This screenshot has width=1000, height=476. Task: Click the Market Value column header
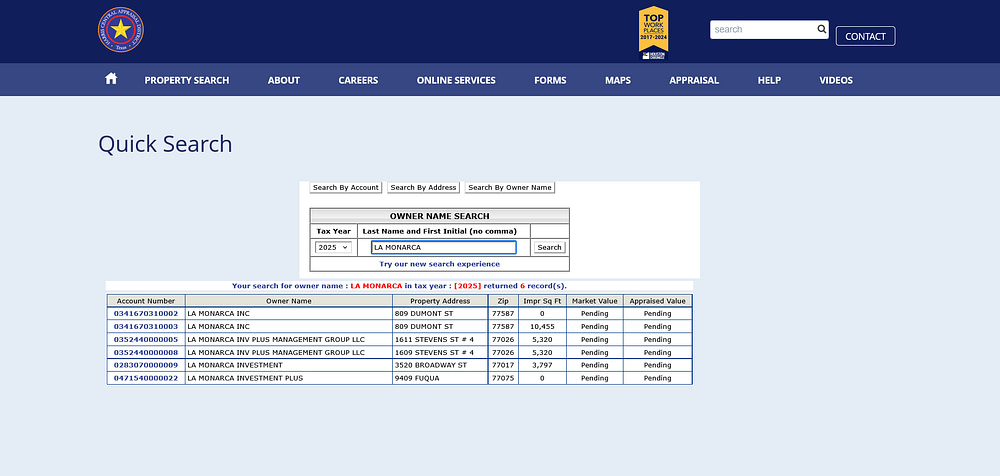595,301
